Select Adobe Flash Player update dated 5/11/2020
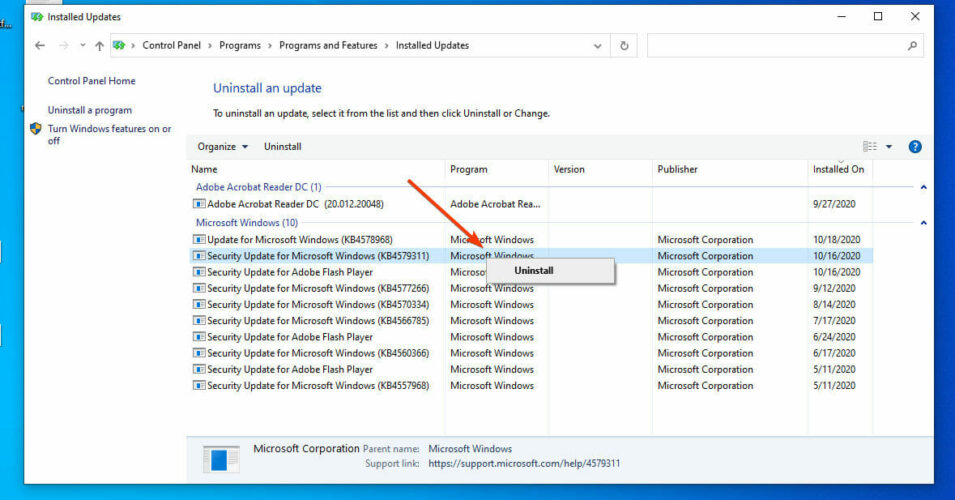 531,370
